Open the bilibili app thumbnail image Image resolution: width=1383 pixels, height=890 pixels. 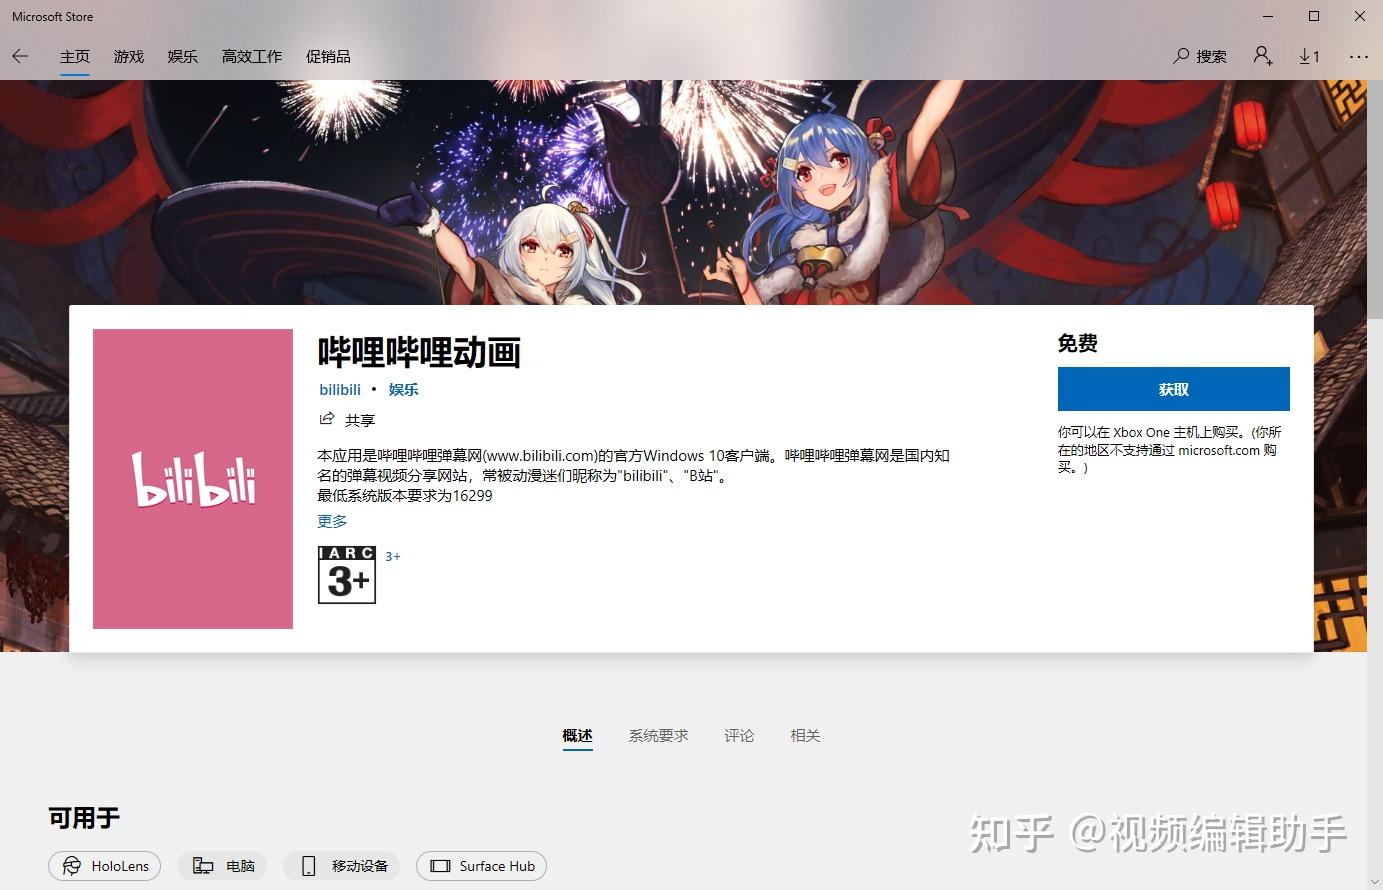192,478
